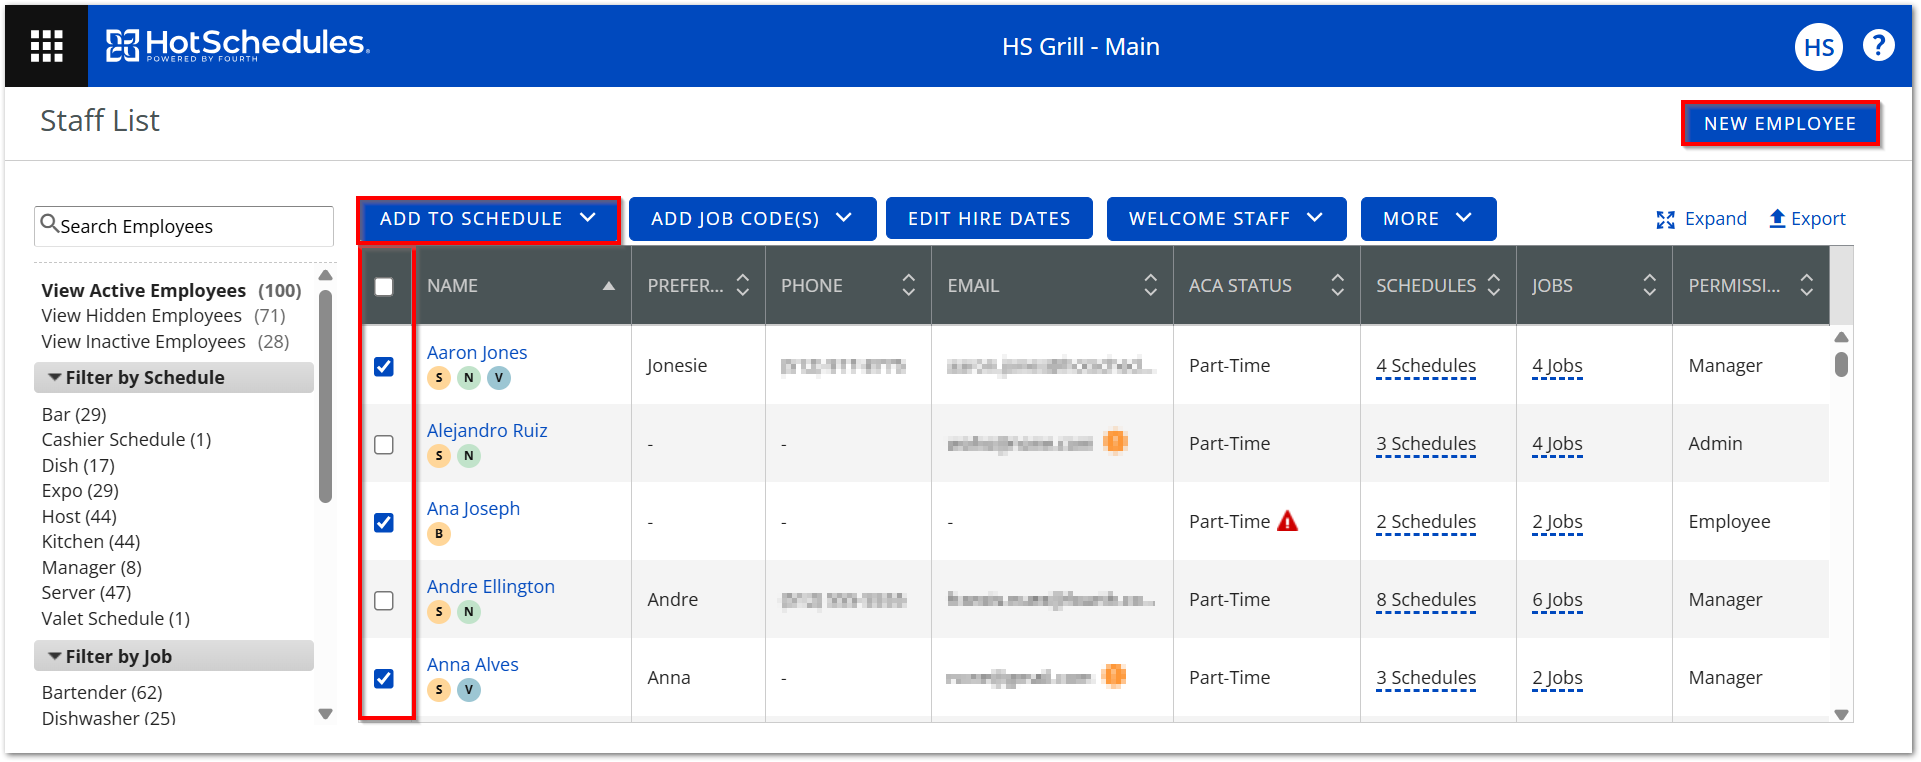Check Alejandro Ruiz's row checkbox
This screenshot has width=1921, height=762.
coord(384,445)
